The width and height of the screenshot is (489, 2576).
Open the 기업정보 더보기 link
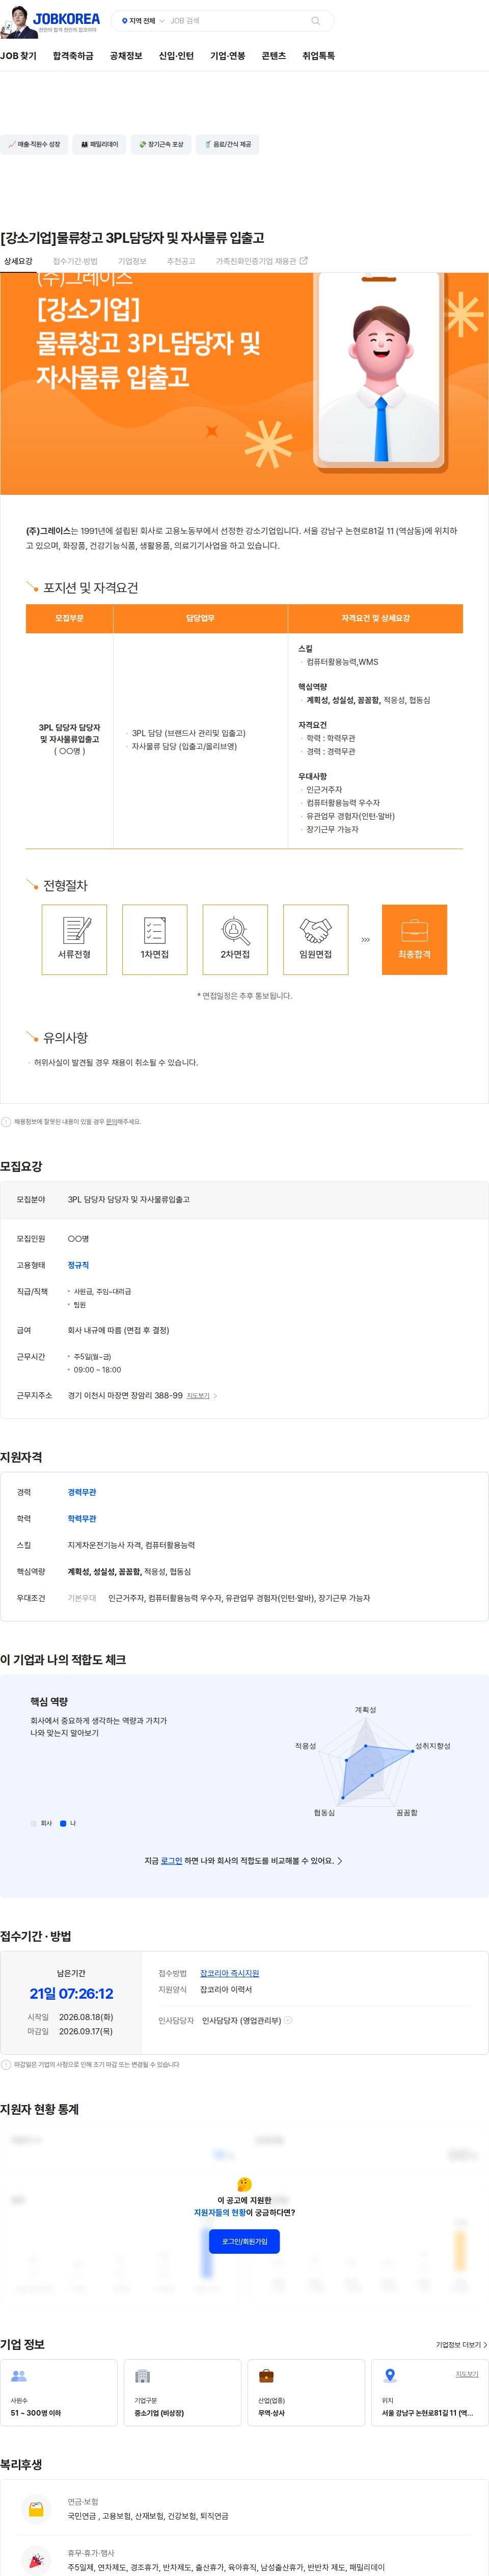click(462, 2344)
